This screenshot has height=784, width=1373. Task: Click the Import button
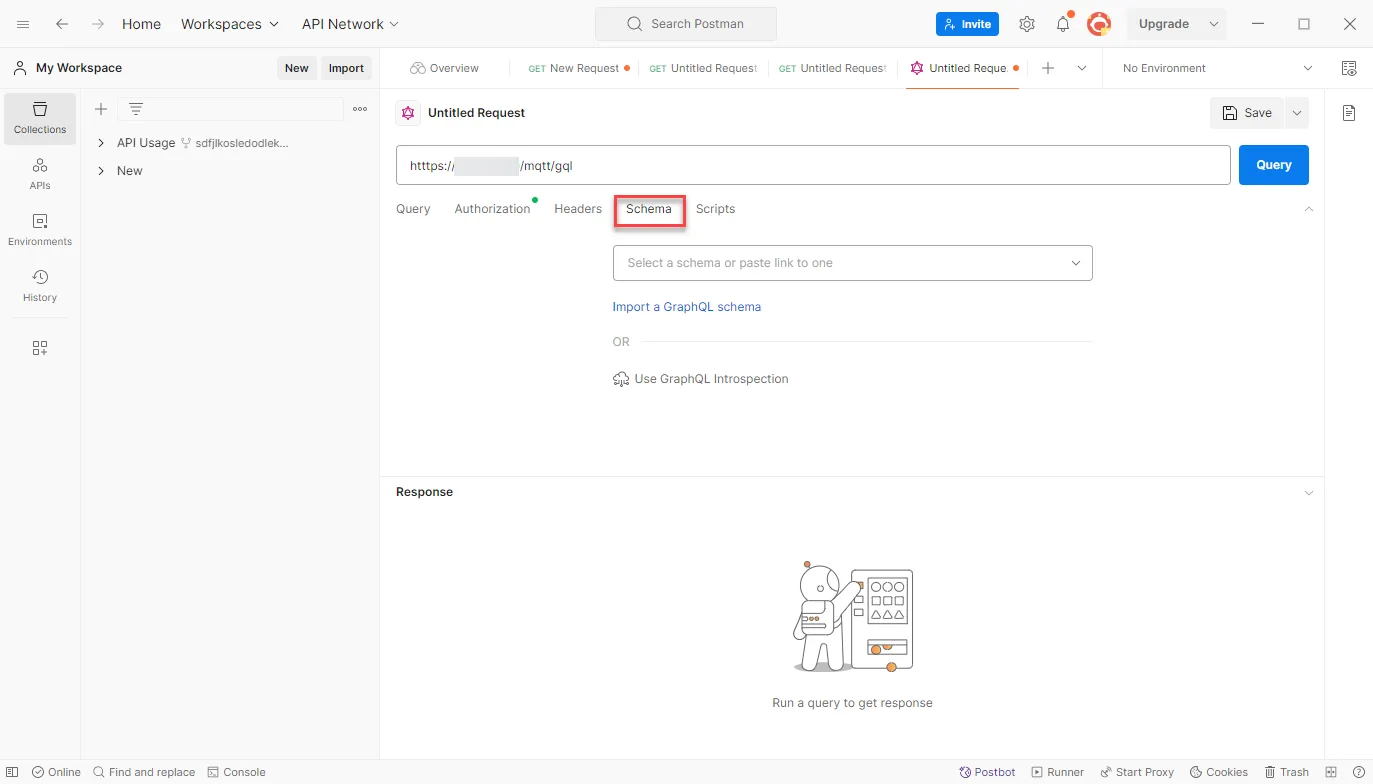tap(346, 68)
